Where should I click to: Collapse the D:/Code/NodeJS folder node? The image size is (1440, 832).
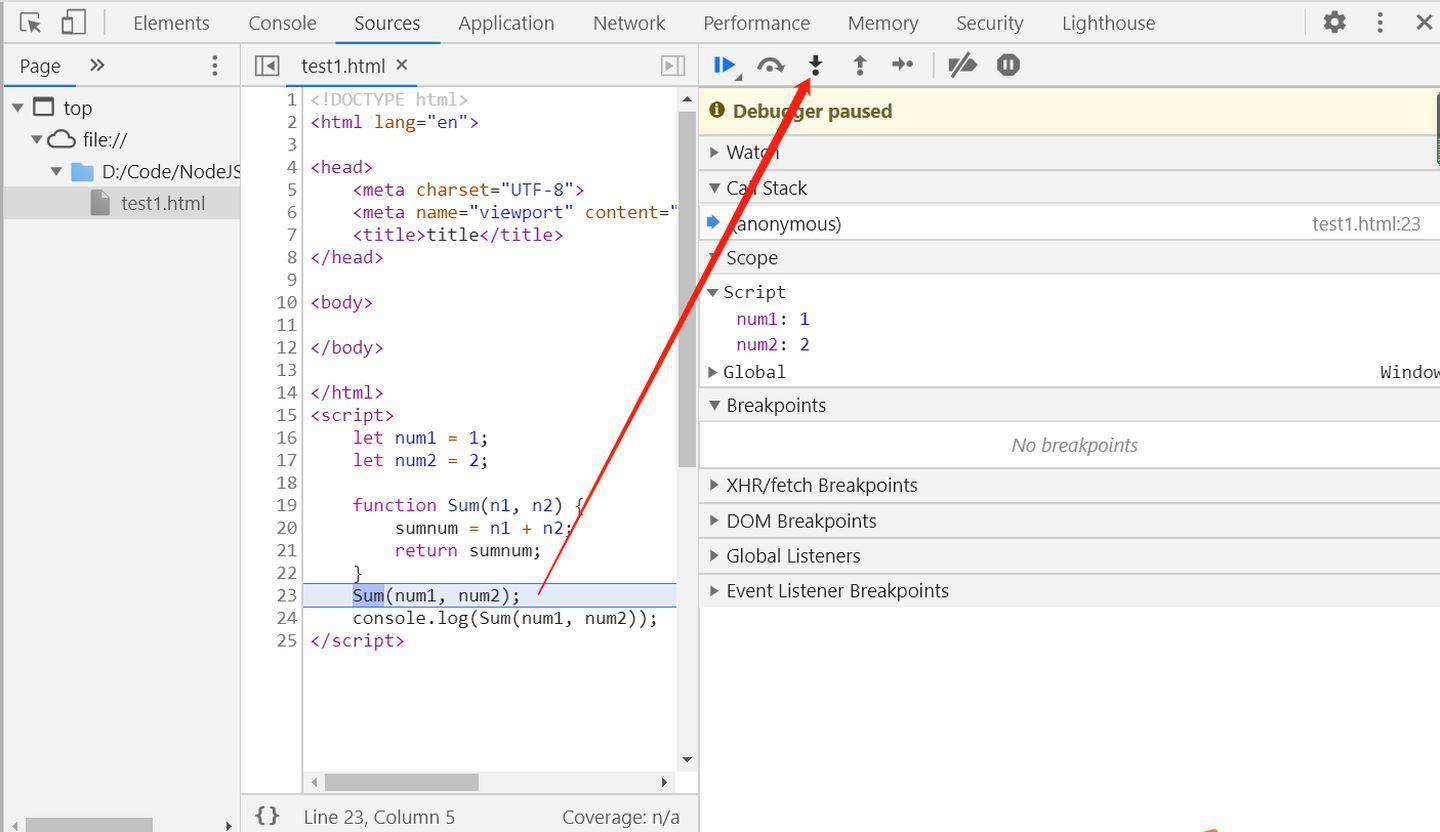57,172
